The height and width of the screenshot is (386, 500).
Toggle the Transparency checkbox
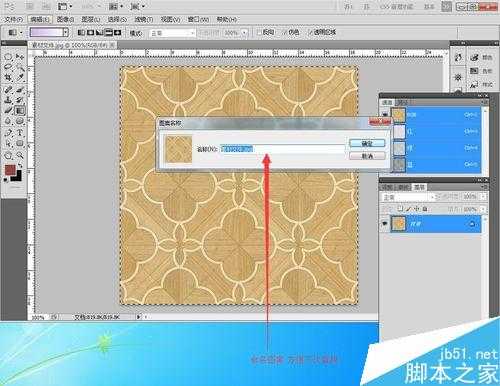pos(310,33)
